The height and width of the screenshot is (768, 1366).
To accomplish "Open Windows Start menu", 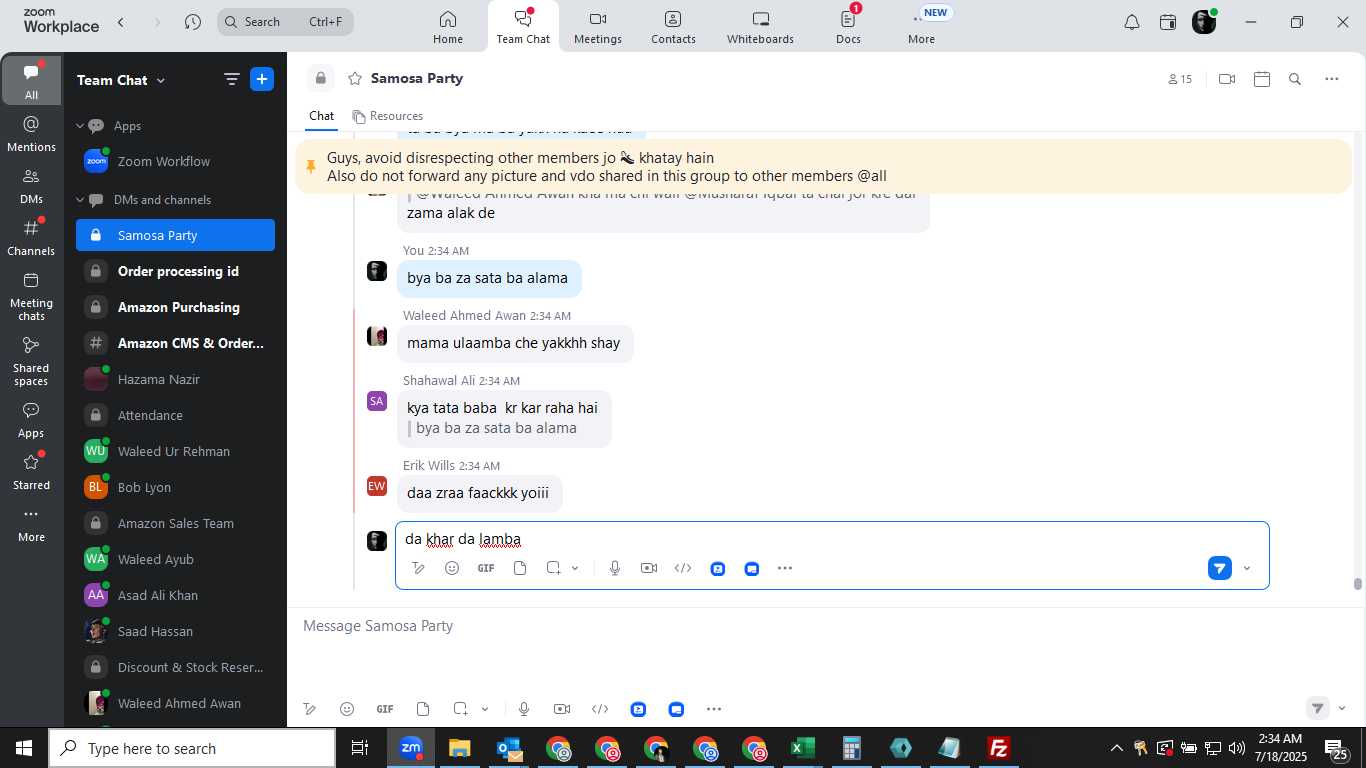I will 24,748.
